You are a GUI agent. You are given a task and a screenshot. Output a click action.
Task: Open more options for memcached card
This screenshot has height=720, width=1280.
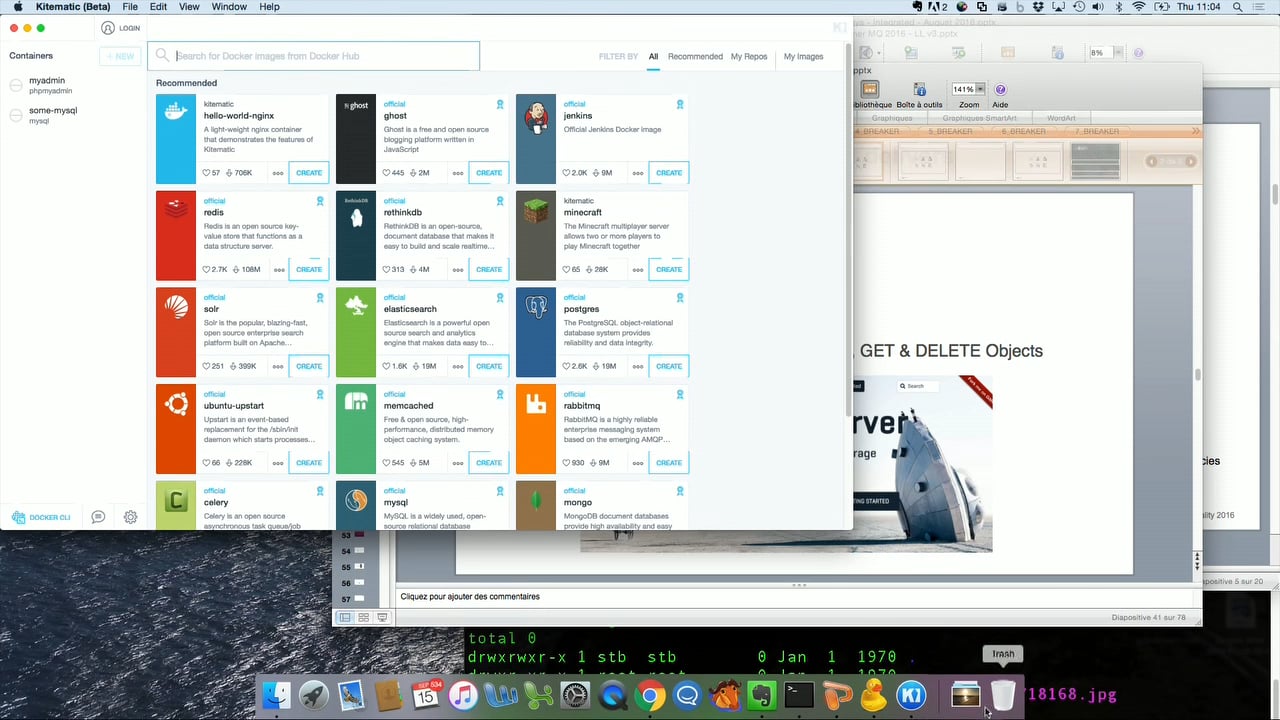pos(458,463)
